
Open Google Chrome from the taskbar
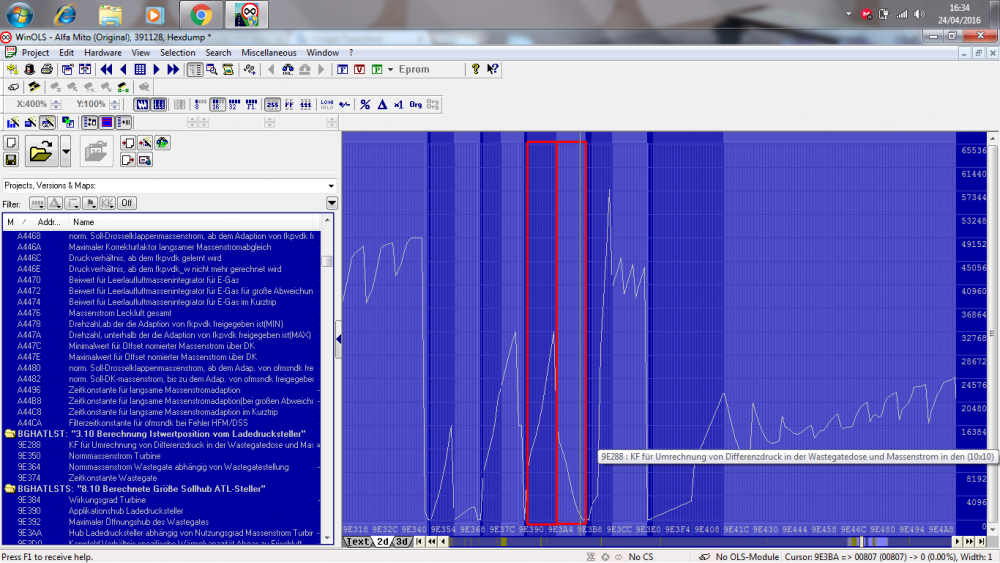pyautogui.click(x=201, y=15)
